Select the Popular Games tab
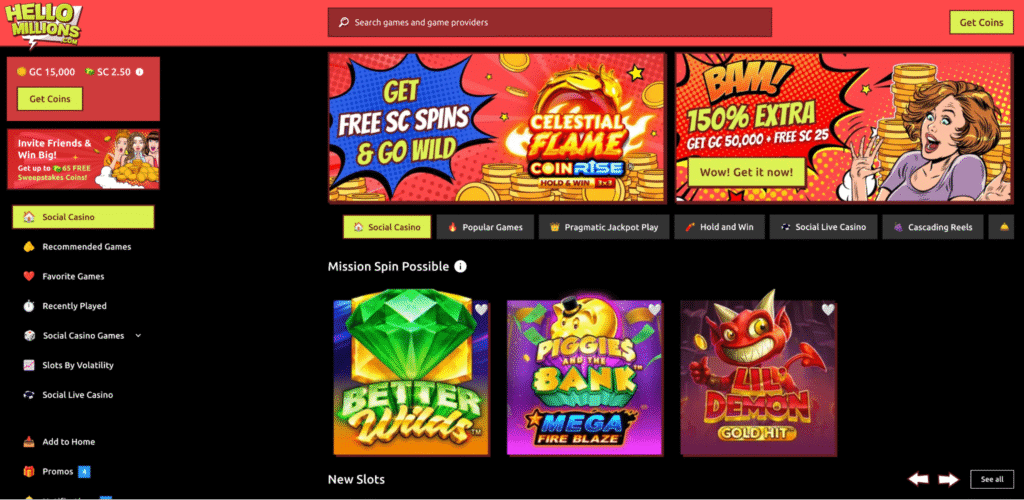 pyautogui.click(x=485, y=227)
